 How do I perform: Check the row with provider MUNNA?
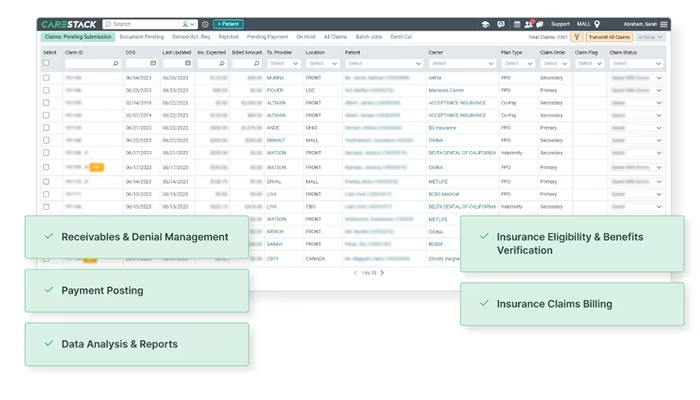point(46,78)
